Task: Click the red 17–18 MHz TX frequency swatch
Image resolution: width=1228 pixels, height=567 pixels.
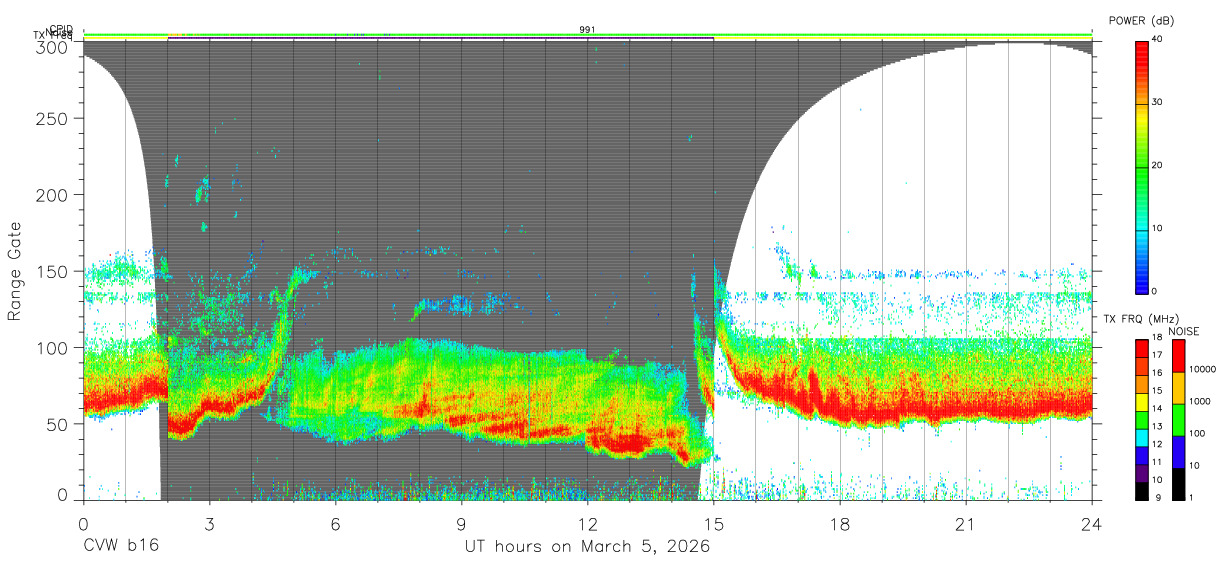Action: click(1142, 349)
